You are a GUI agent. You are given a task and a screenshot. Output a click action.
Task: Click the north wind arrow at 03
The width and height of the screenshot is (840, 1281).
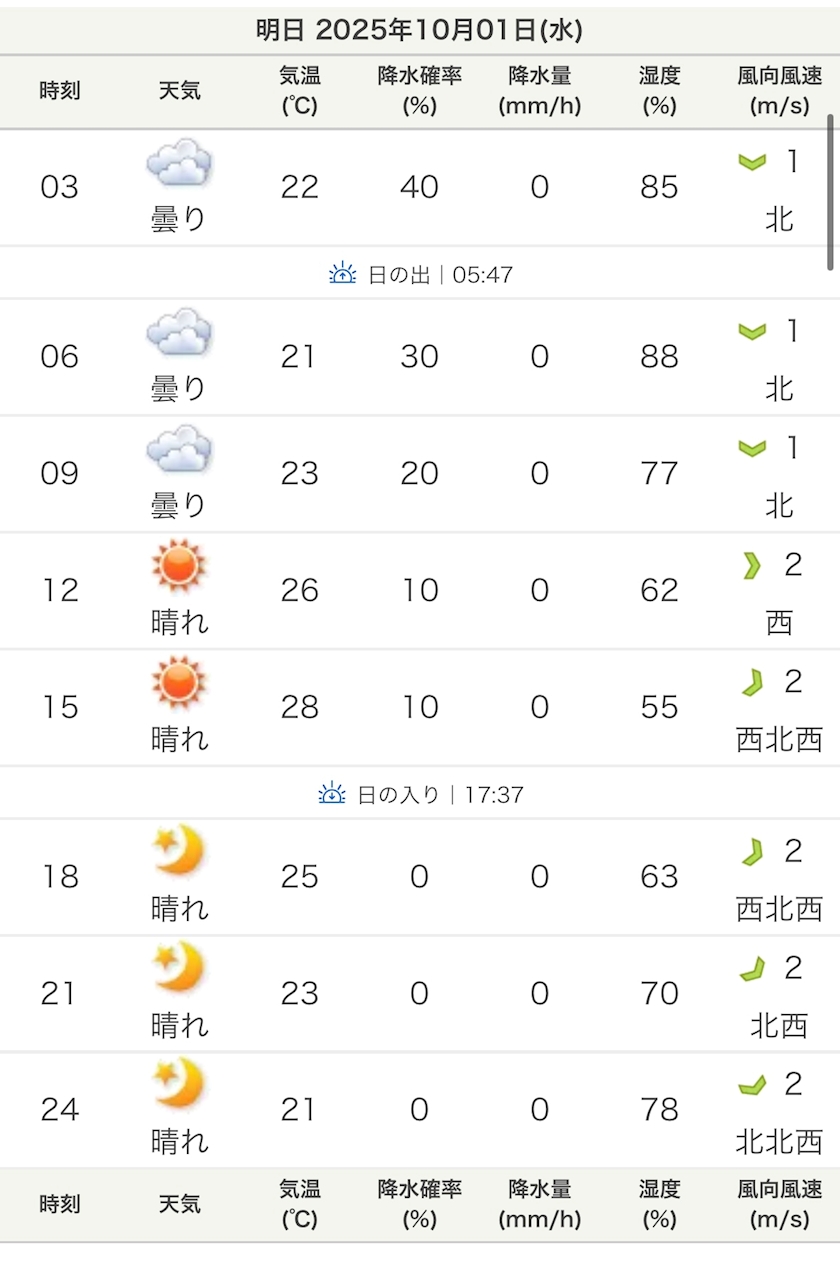[x=751, y=162]
